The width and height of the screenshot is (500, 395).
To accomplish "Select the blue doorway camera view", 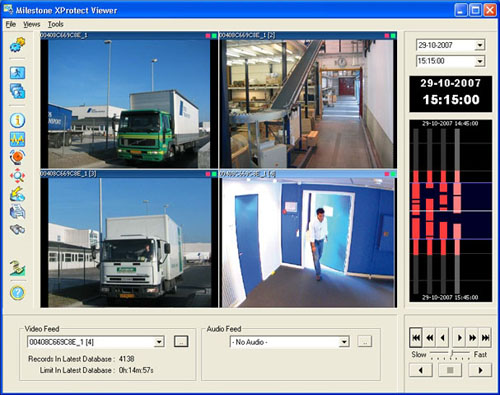I will coord(308,242).
